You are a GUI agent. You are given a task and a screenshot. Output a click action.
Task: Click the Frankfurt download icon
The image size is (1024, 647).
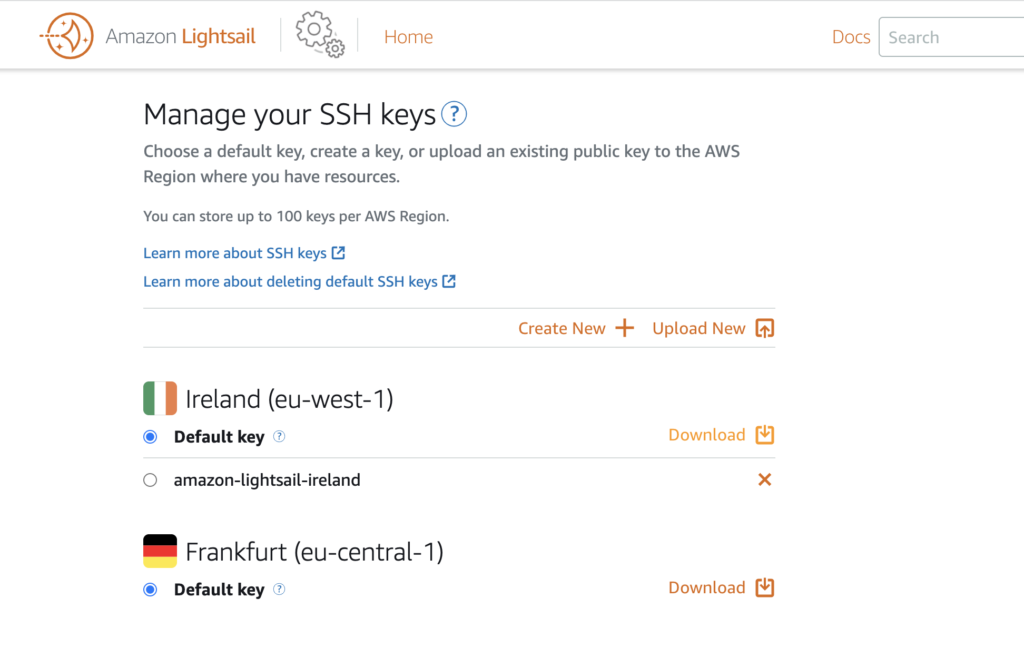coord(765,588)
